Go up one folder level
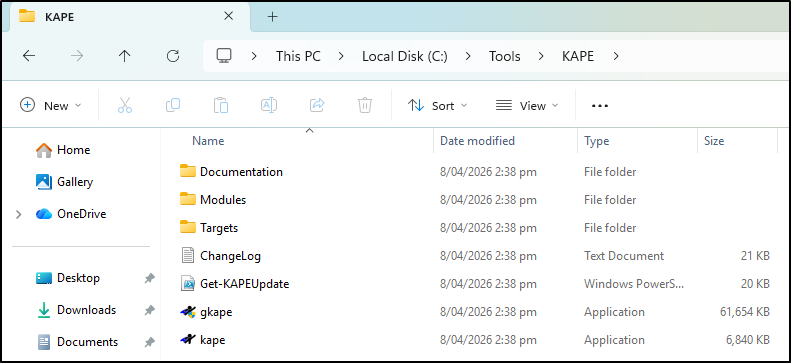This screenshot has height=363, width=791. (x=125, y=56)
